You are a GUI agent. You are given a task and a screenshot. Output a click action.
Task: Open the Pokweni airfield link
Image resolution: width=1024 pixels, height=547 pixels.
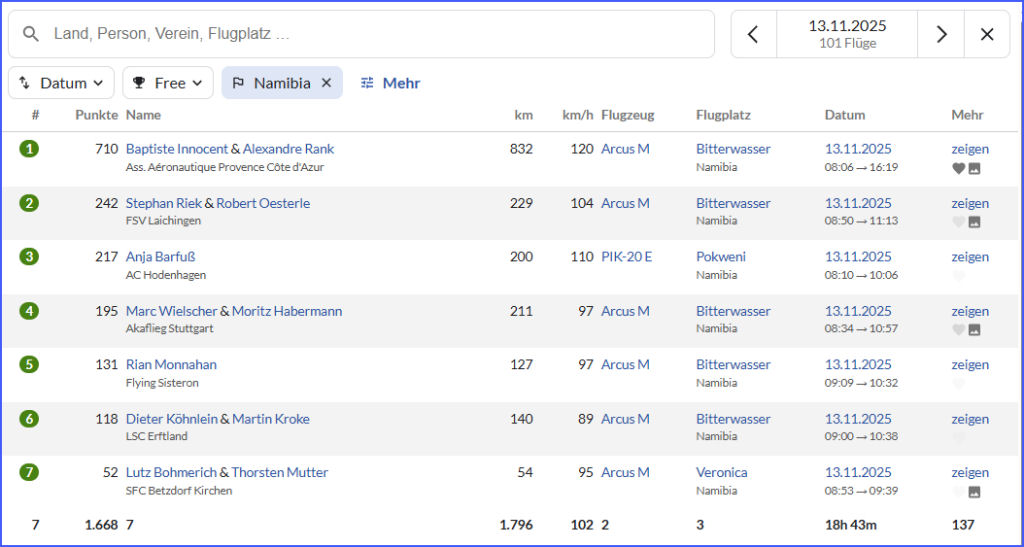click(x=721, y=257)
